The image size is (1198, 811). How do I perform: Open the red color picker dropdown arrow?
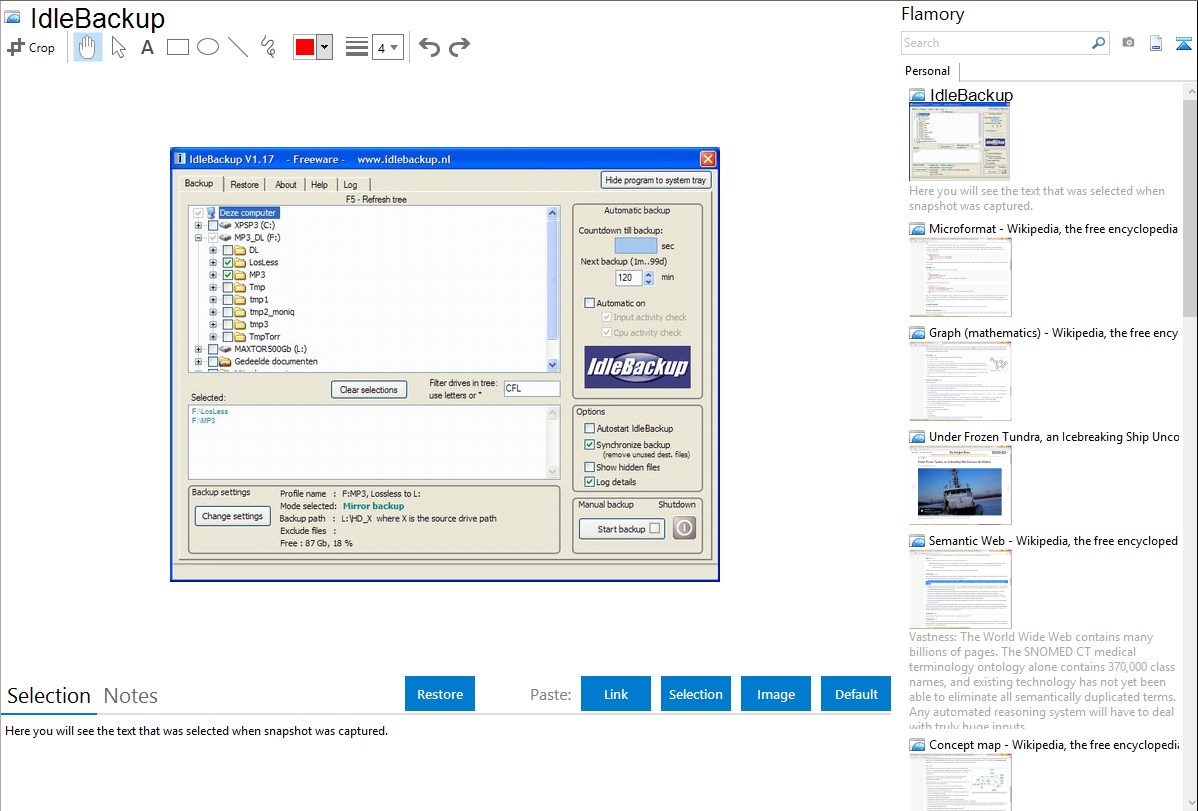click(324, 47)
